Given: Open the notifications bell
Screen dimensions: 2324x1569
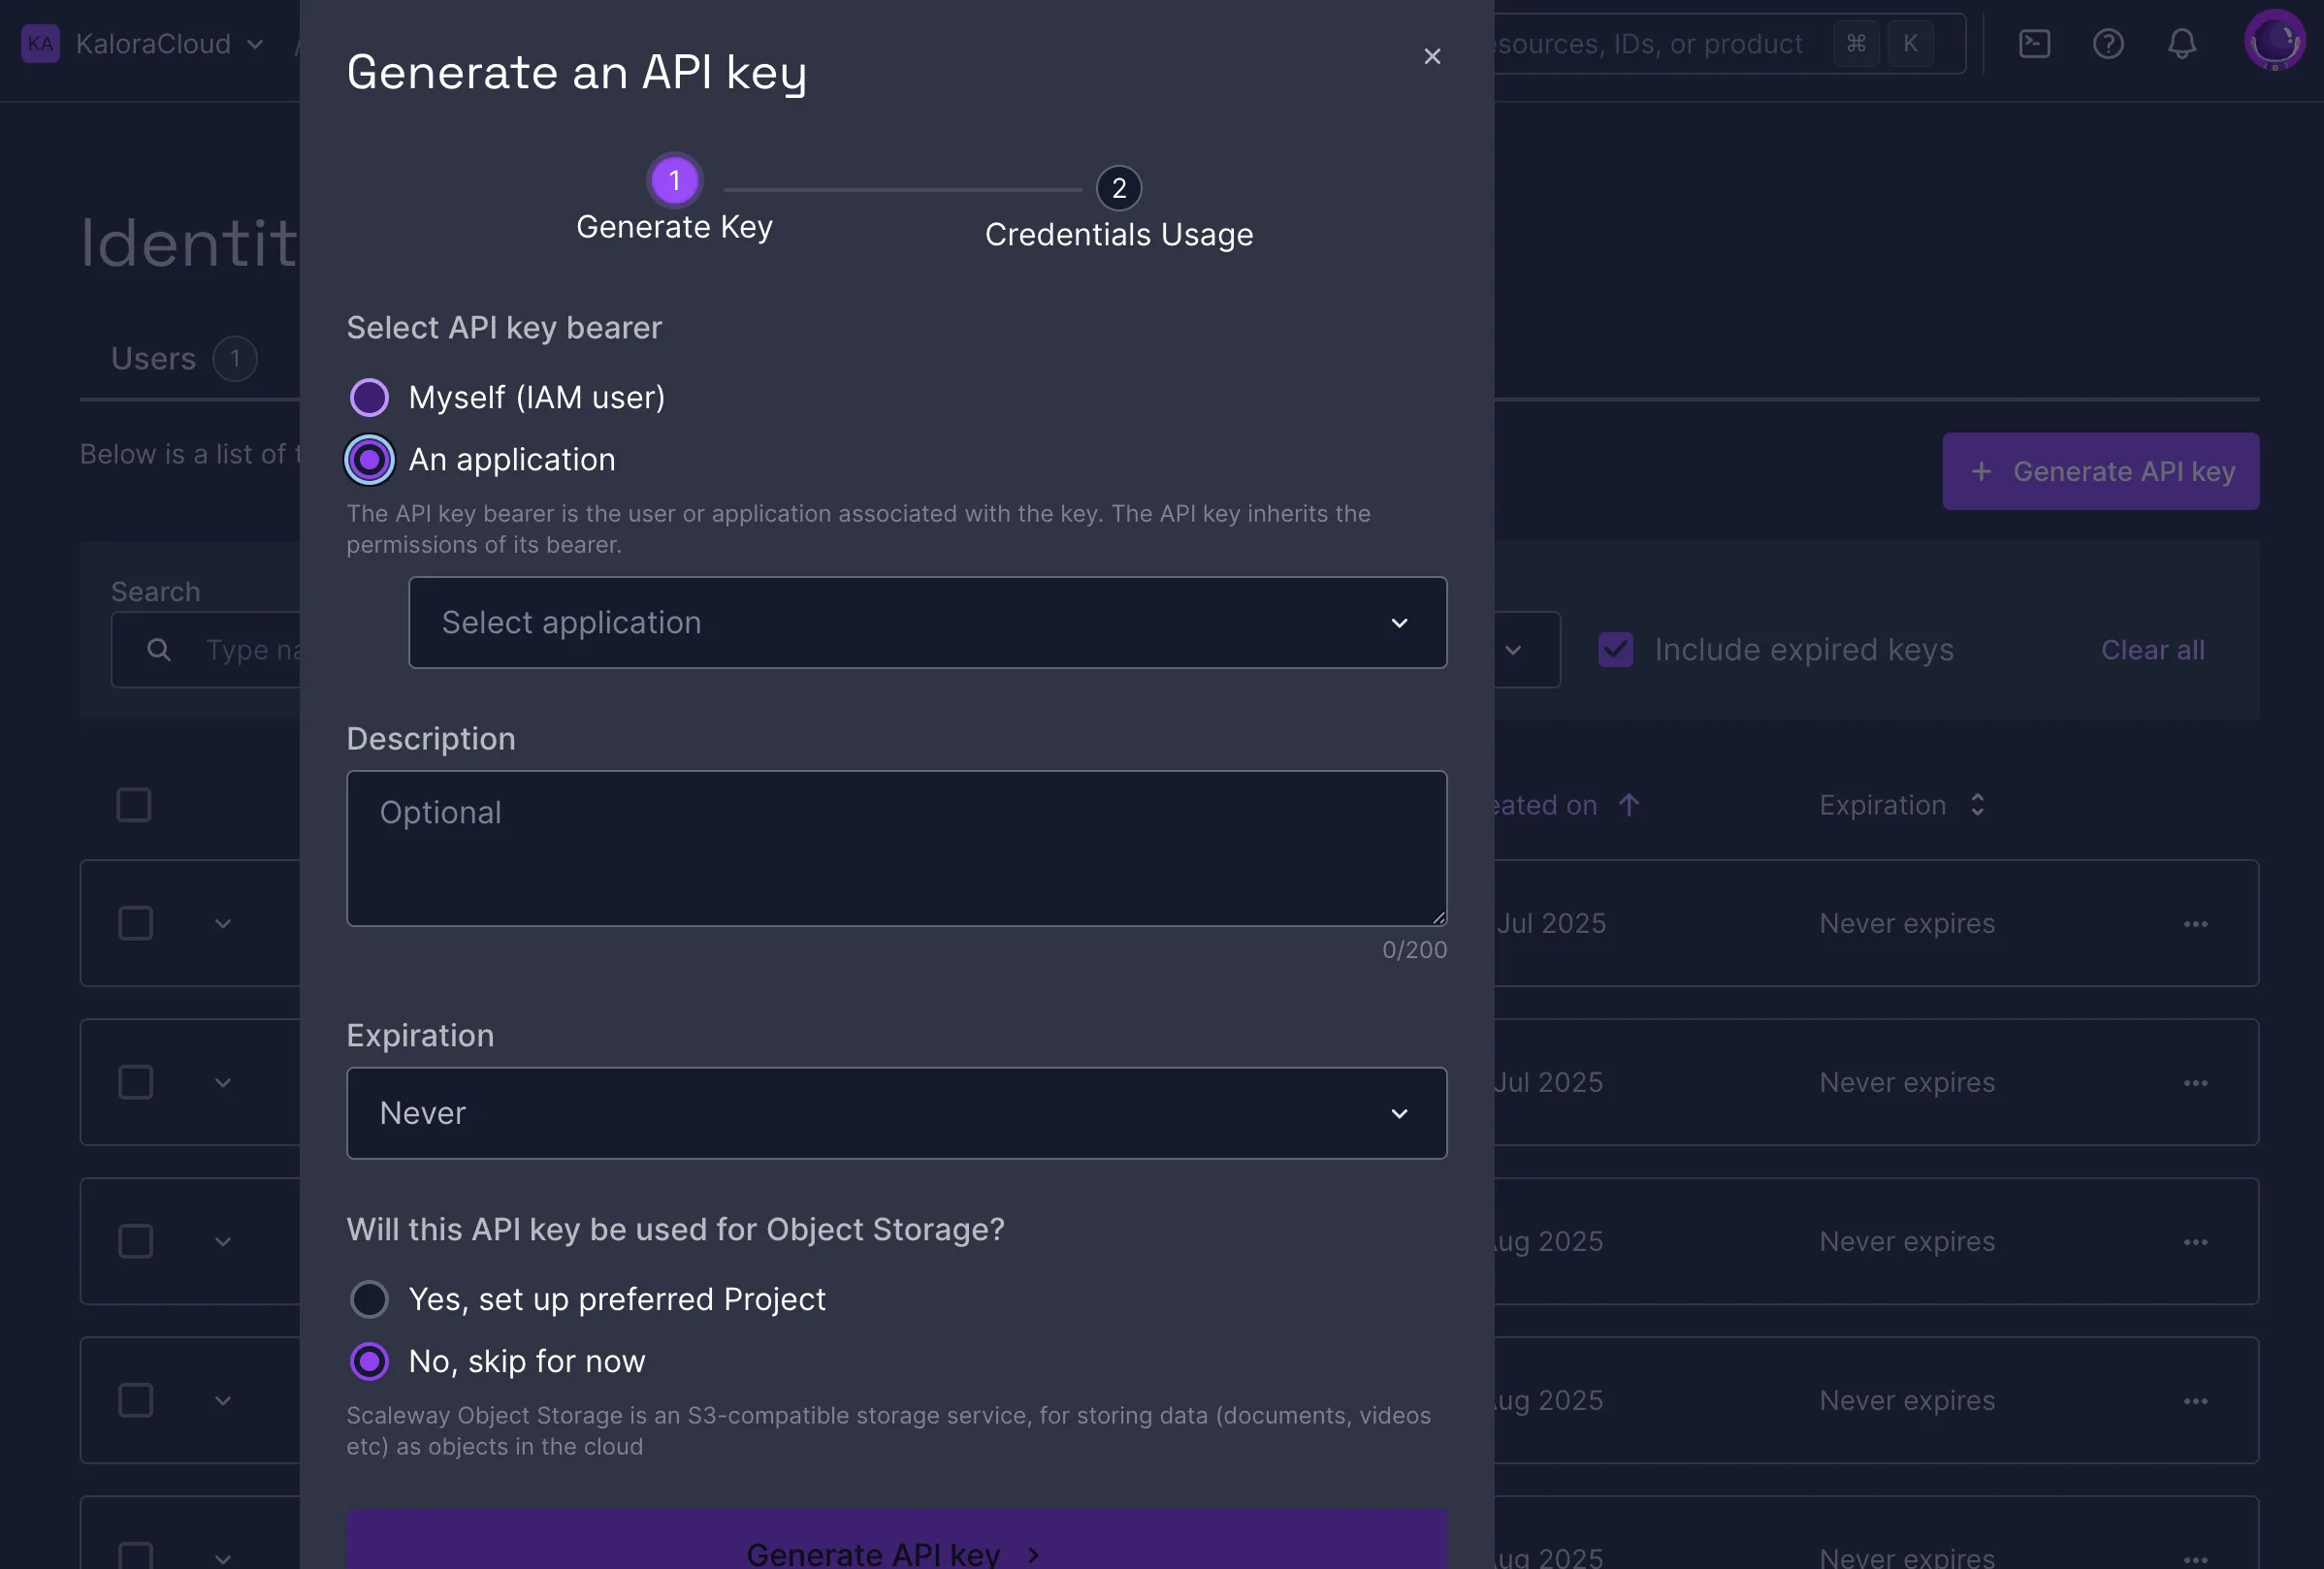Looking at the screenshot, I should [2181, 44].
